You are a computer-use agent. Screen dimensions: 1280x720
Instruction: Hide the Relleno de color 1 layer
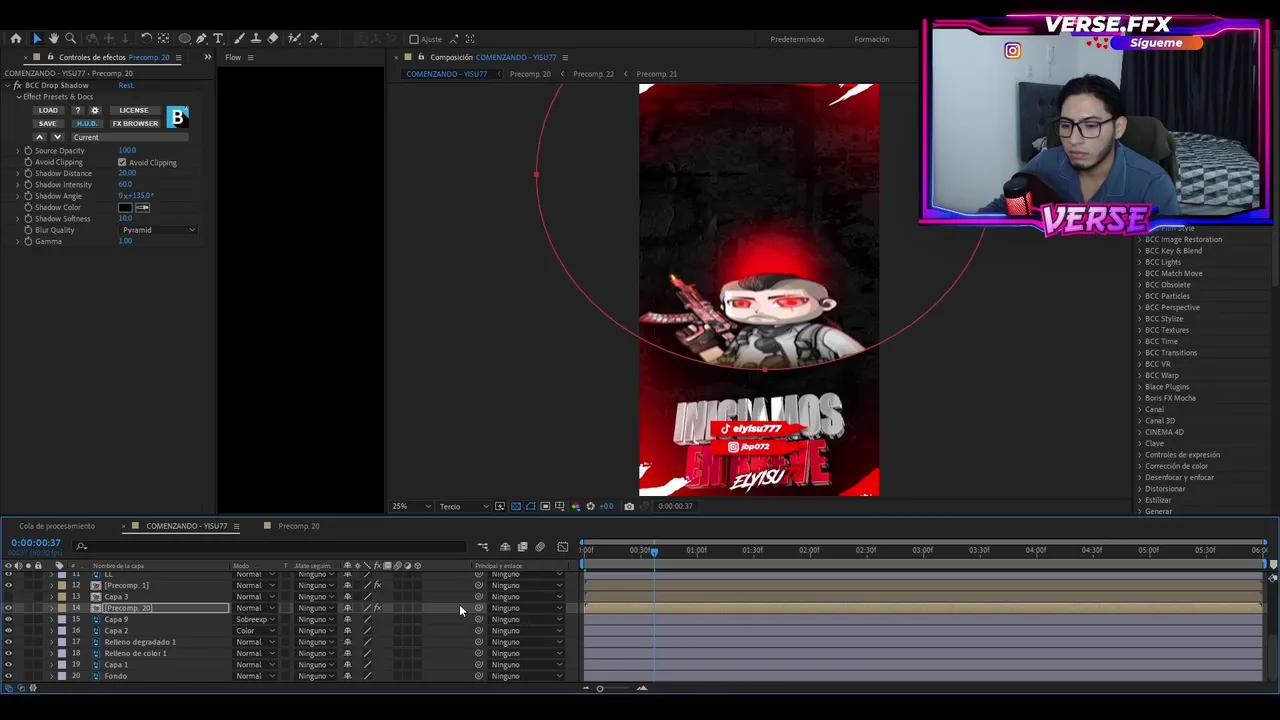click(x=8, y=653)
